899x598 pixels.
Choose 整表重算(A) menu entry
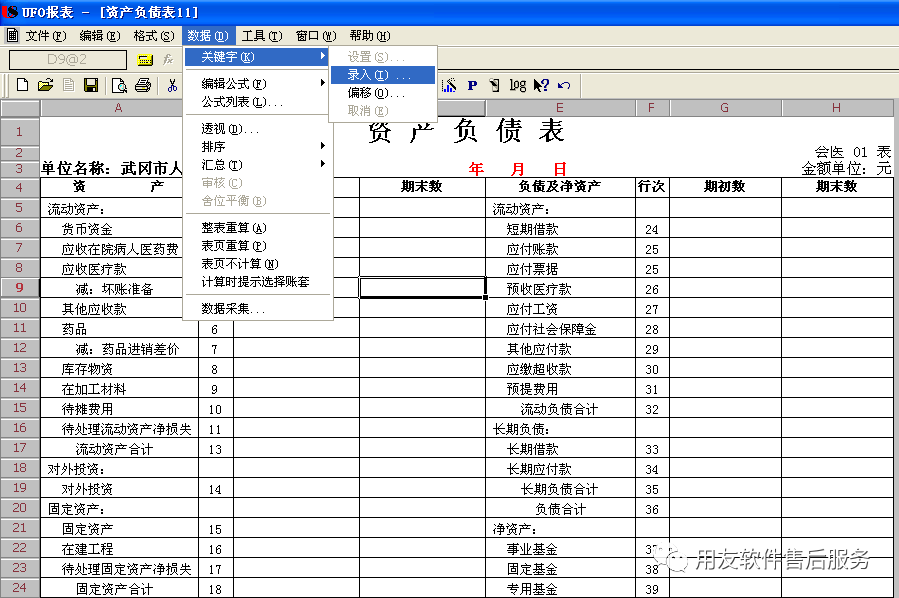click(257, 228)
